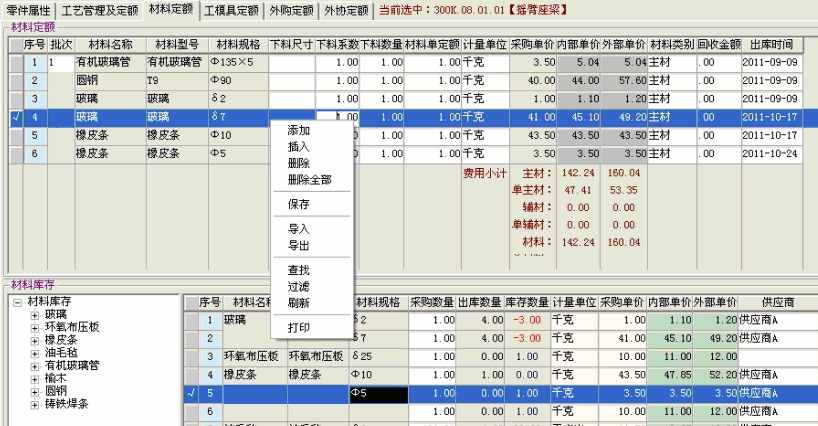818x426 pixels.
Task: Click the 有机玻璃管 material name cell
Action: point(110,63)
